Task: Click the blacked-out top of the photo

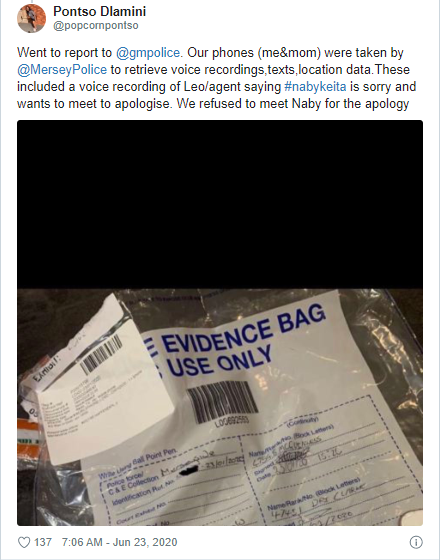Action: coord(220,204)
